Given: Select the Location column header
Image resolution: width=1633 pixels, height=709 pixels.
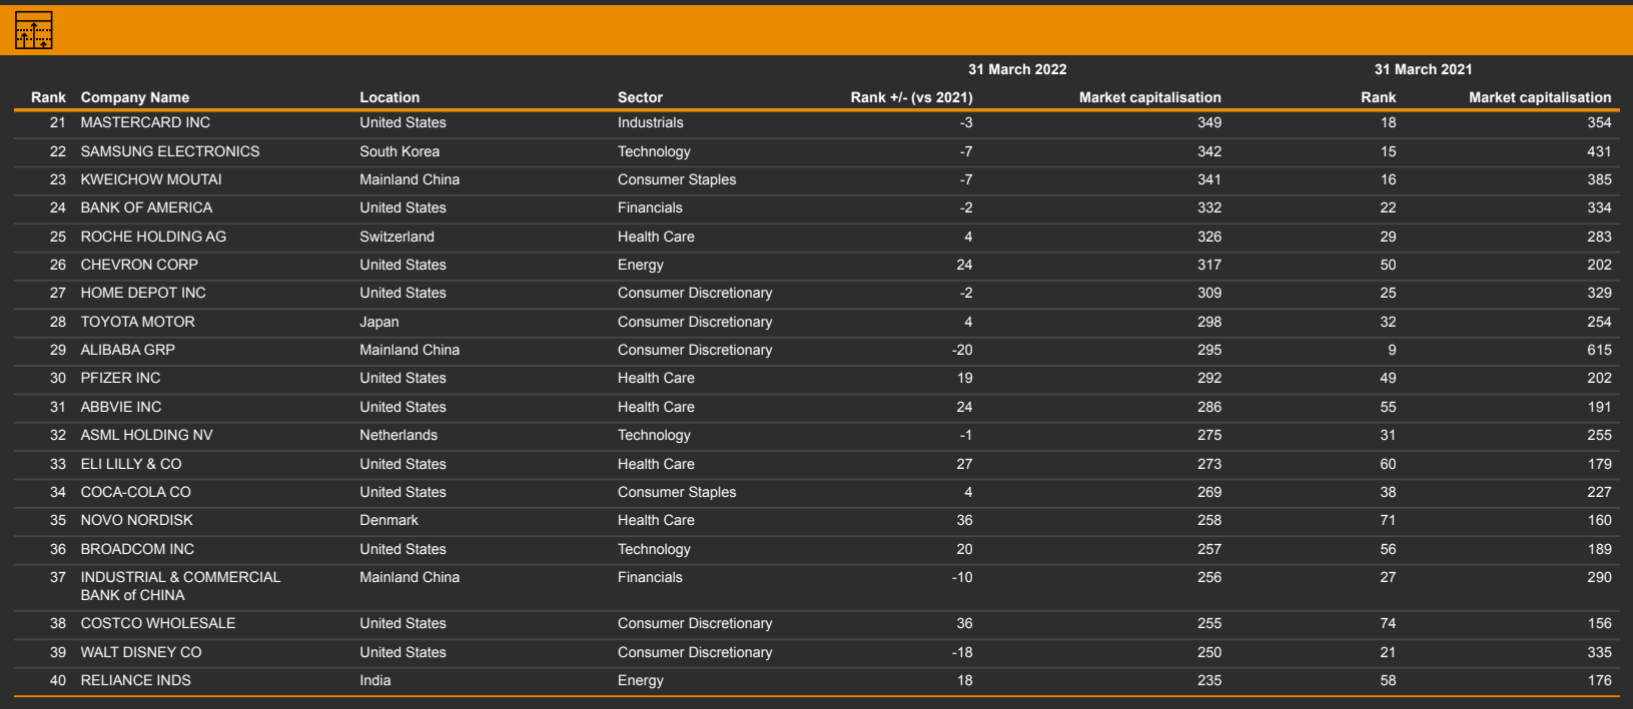Looking at the screenshot, I should (390, 97).
